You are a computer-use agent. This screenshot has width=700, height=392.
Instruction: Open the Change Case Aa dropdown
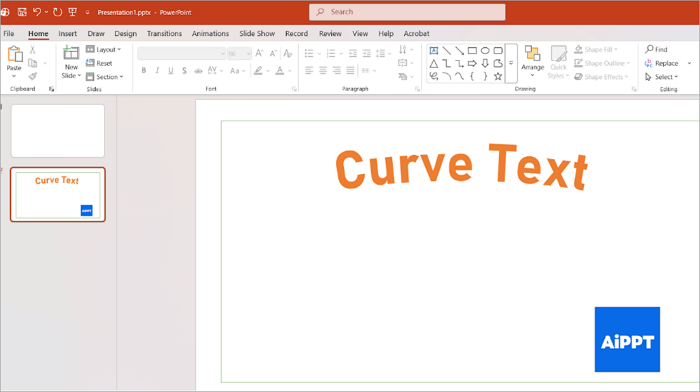pos(238,71)
